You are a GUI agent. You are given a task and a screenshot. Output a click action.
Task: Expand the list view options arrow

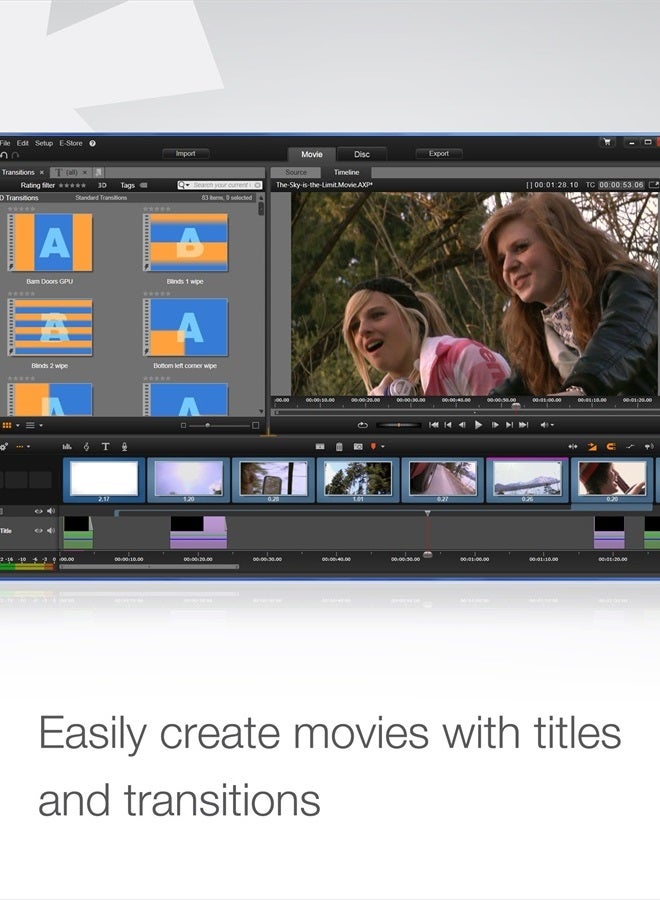[x=41, y=426]
